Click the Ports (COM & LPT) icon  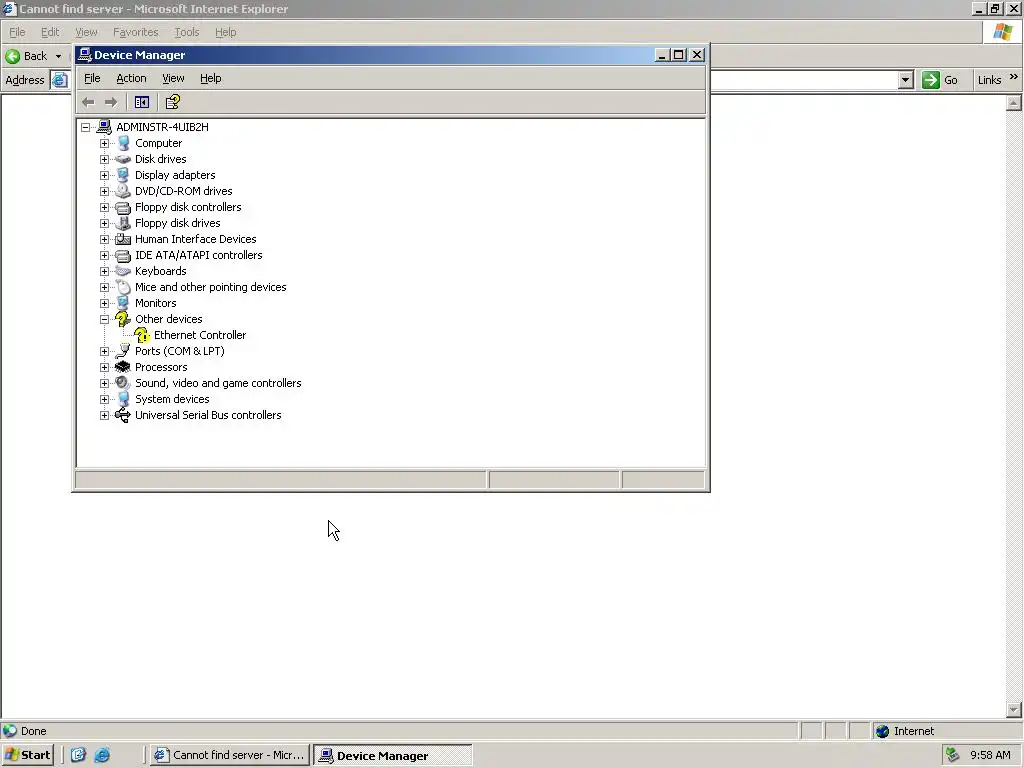tap(123, 351)
